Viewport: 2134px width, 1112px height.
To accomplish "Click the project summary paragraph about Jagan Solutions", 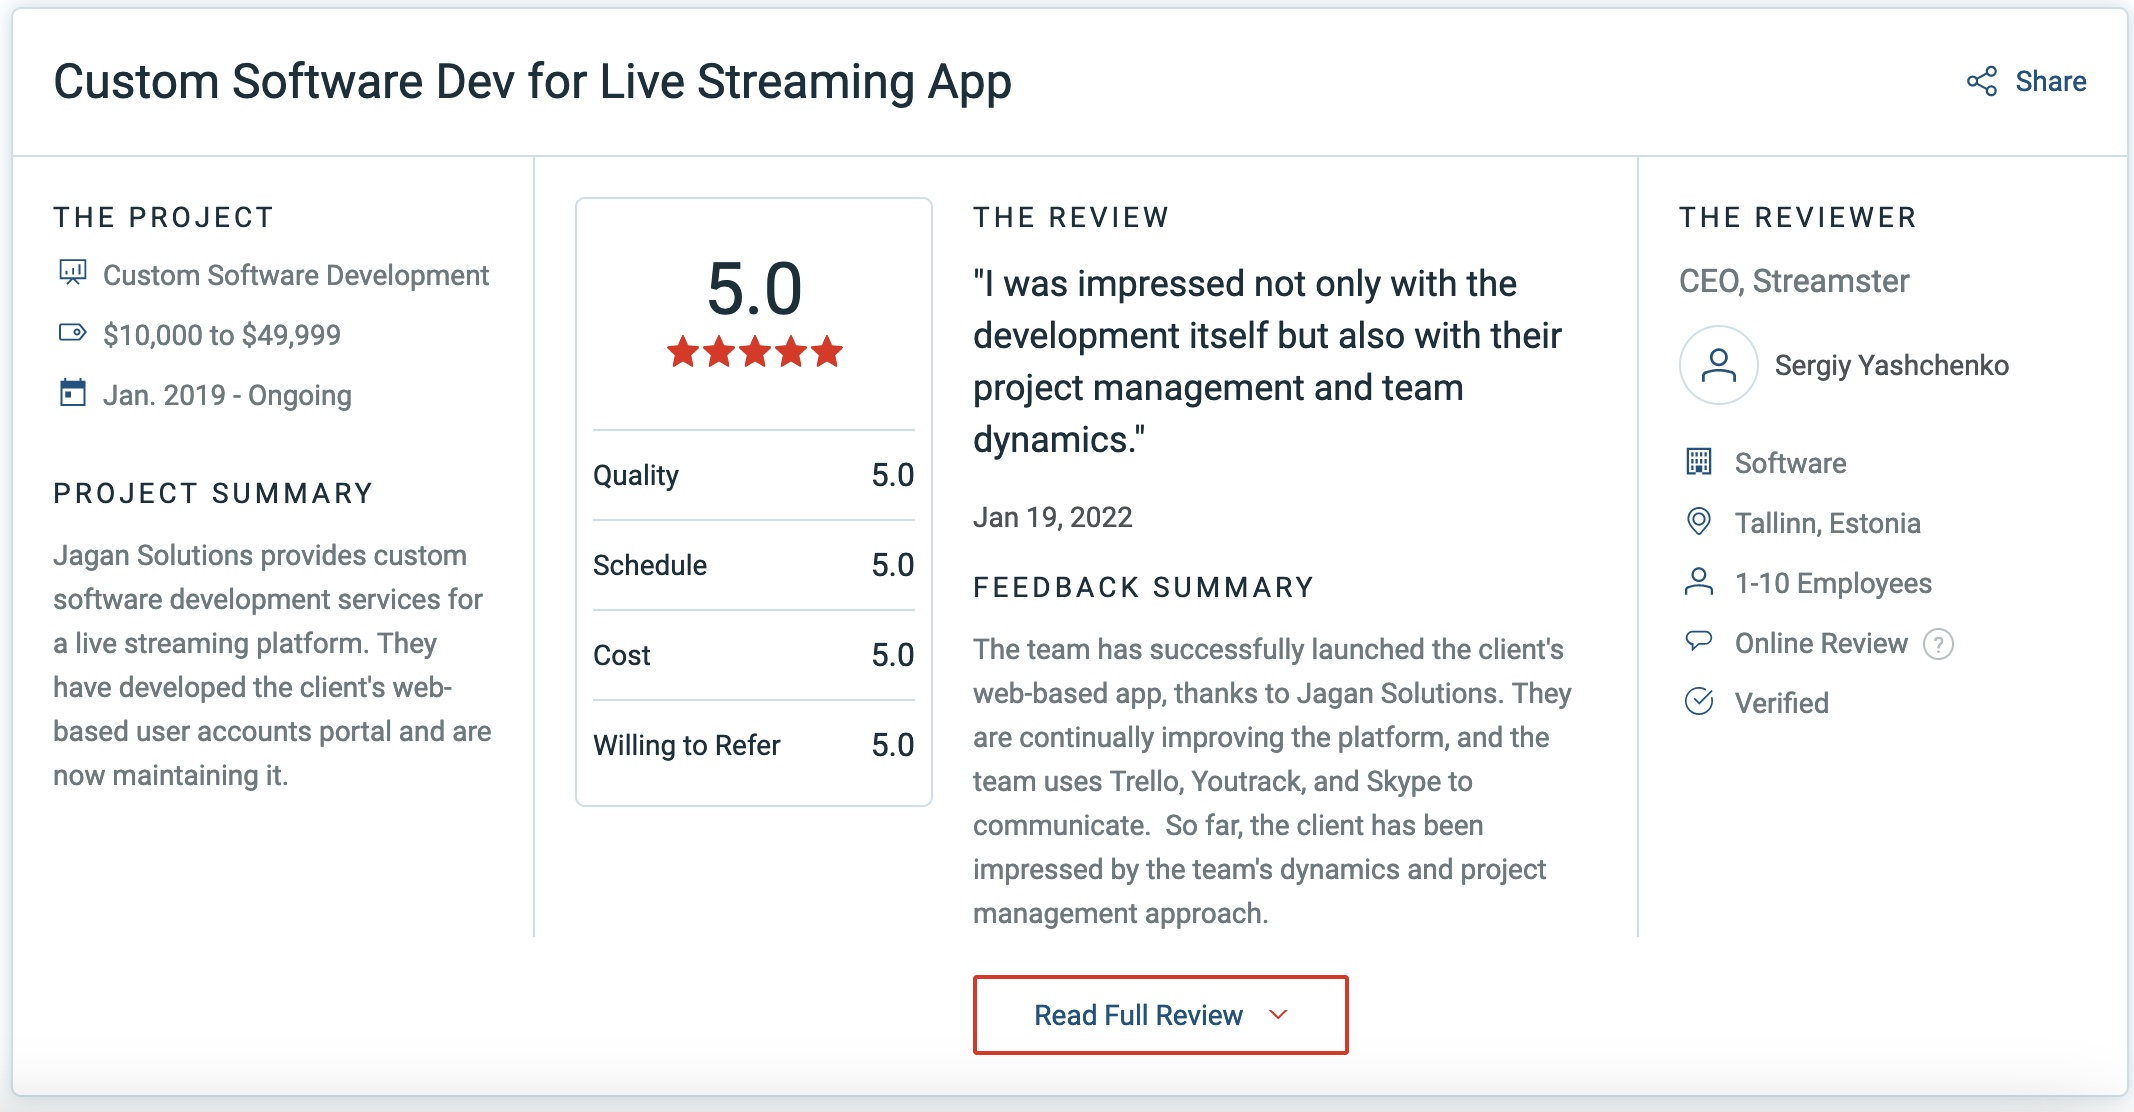I will click(x=272, y=665).
